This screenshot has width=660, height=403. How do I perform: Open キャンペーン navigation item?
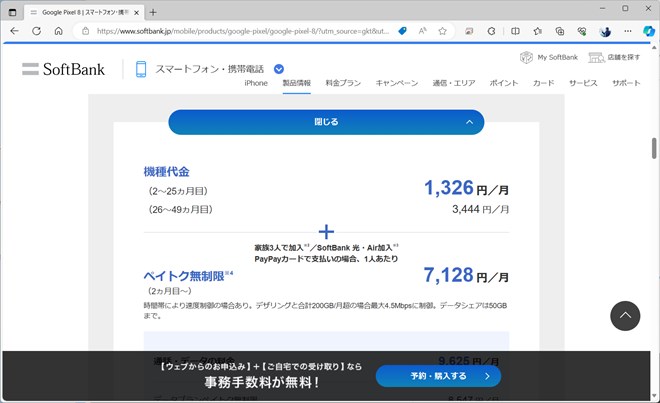[x=397, y=83]
